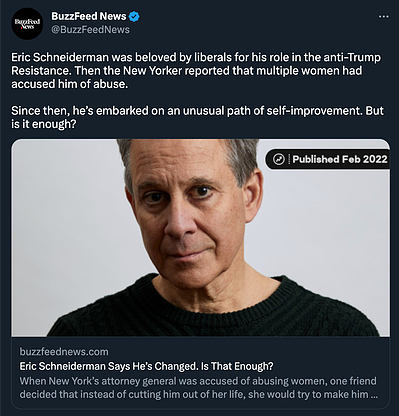The image size is (399, 416).
Task: Click the BuzzFeed News profile avatar
Action: pos(27,24)
